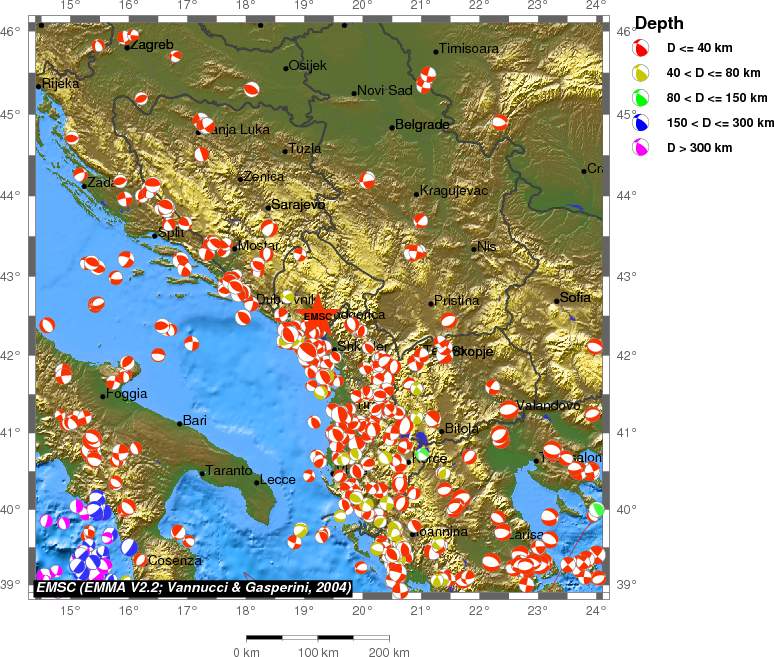Image resolution: width=774 pixels, height=657 pixels.
Task: Select the blue 150 to 300 km legend symbol
Action: point(641,122)
